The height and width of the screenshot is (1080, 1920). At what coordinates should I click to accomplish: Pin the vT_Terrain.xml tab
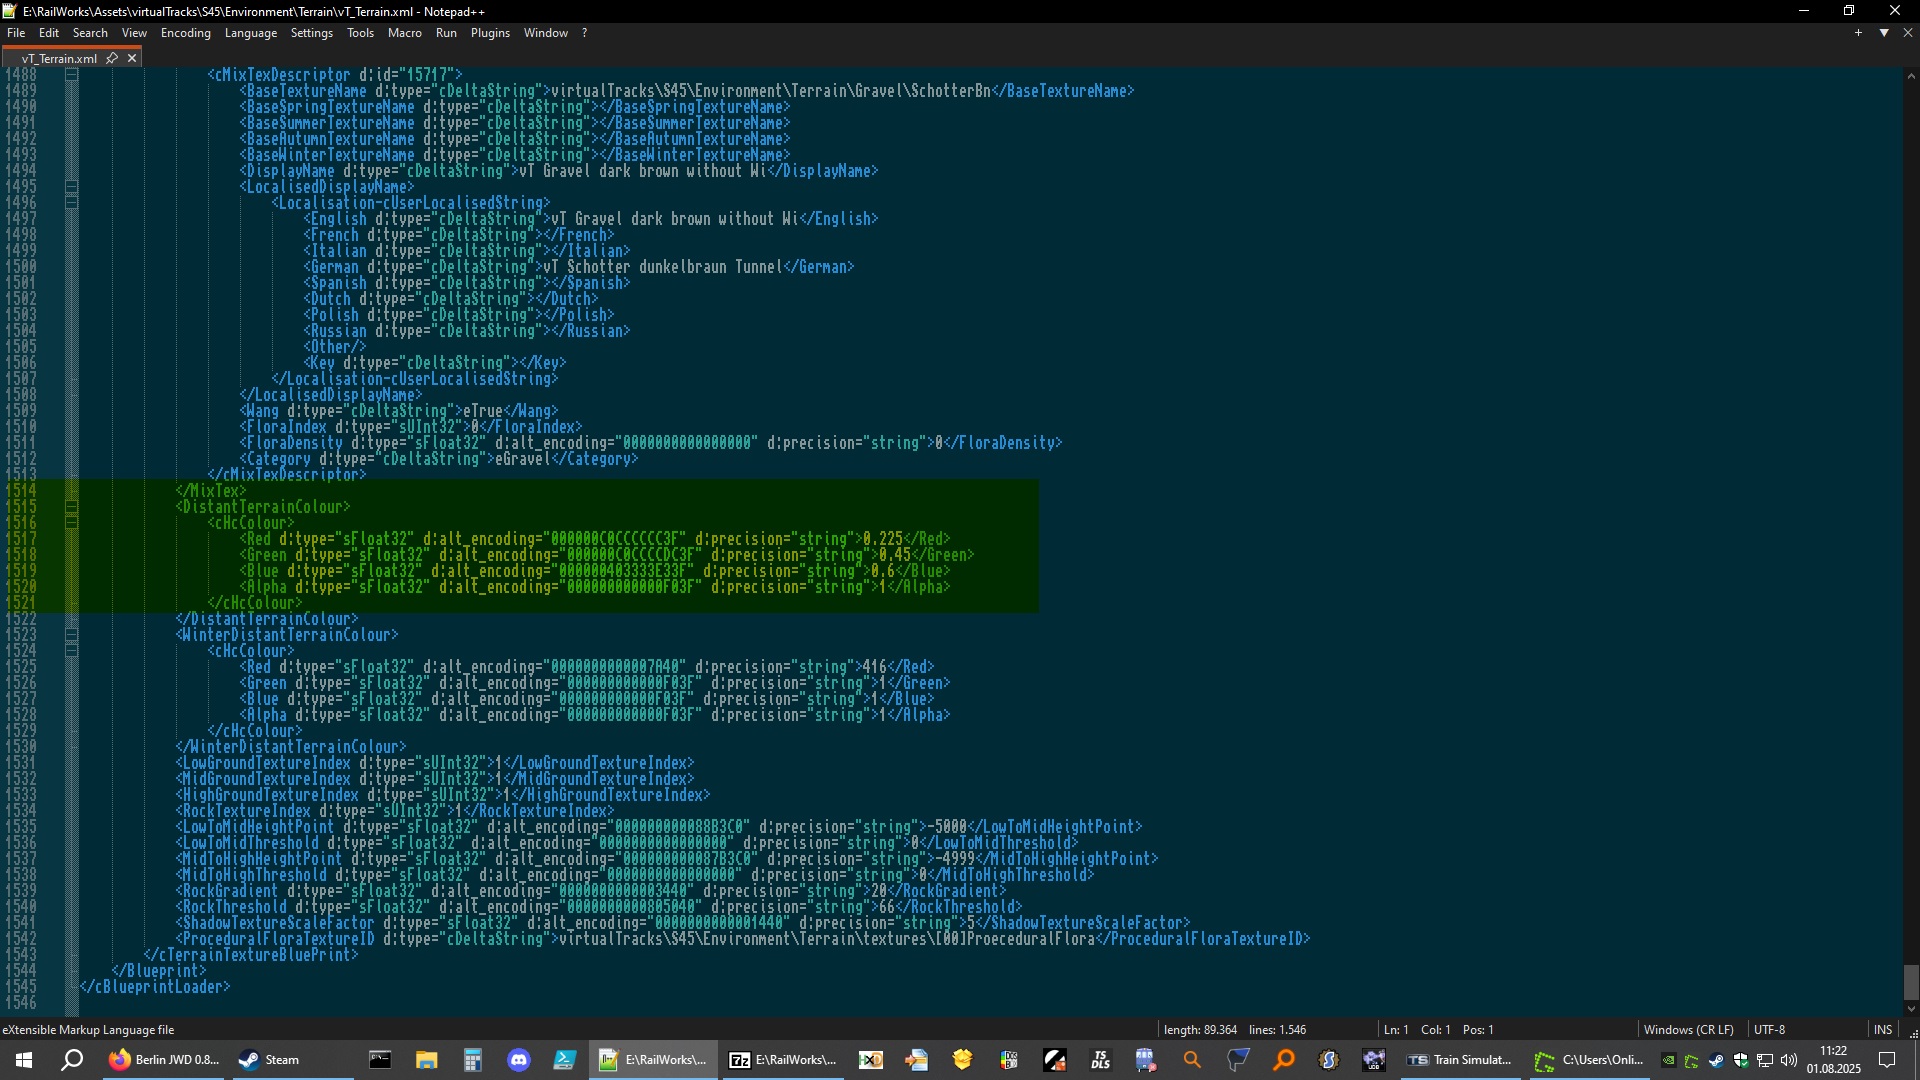click(112, 58)
